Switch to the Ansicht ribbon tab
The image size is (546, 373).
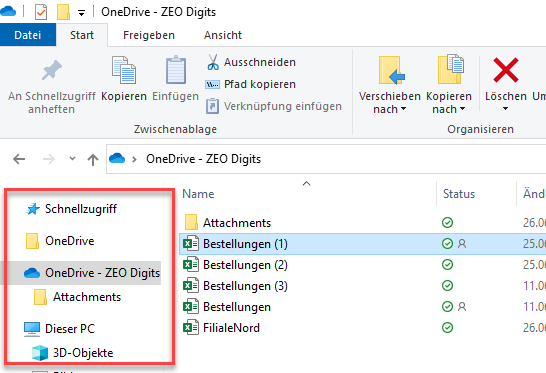(223, 35)
